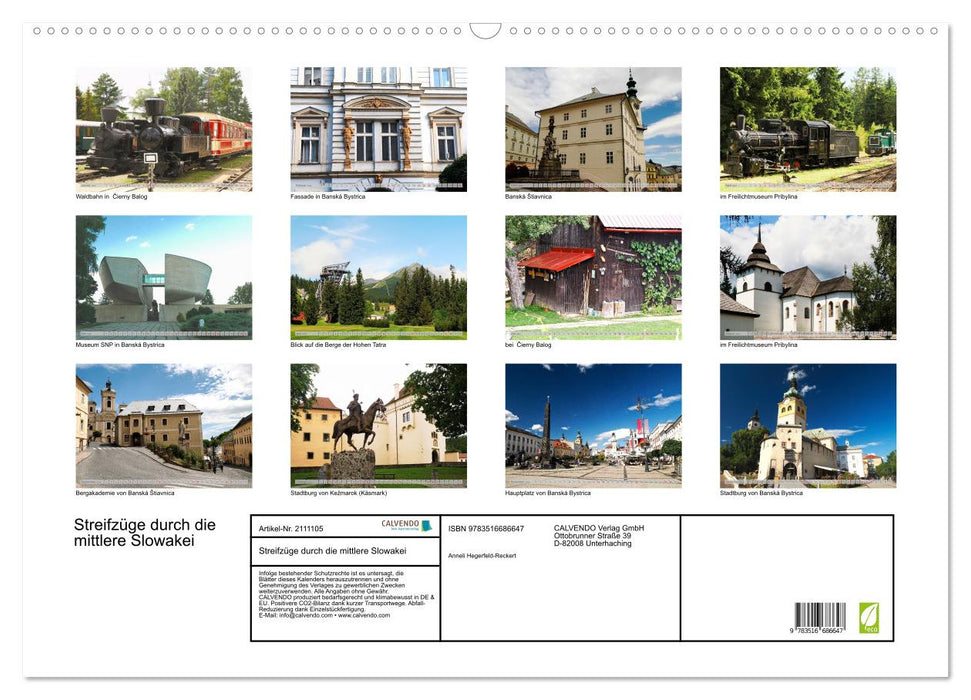Select the Fassade in Banská Bystrica photo
The width and height of the screenshot is (971, 700).
click(x=378, y=129)
